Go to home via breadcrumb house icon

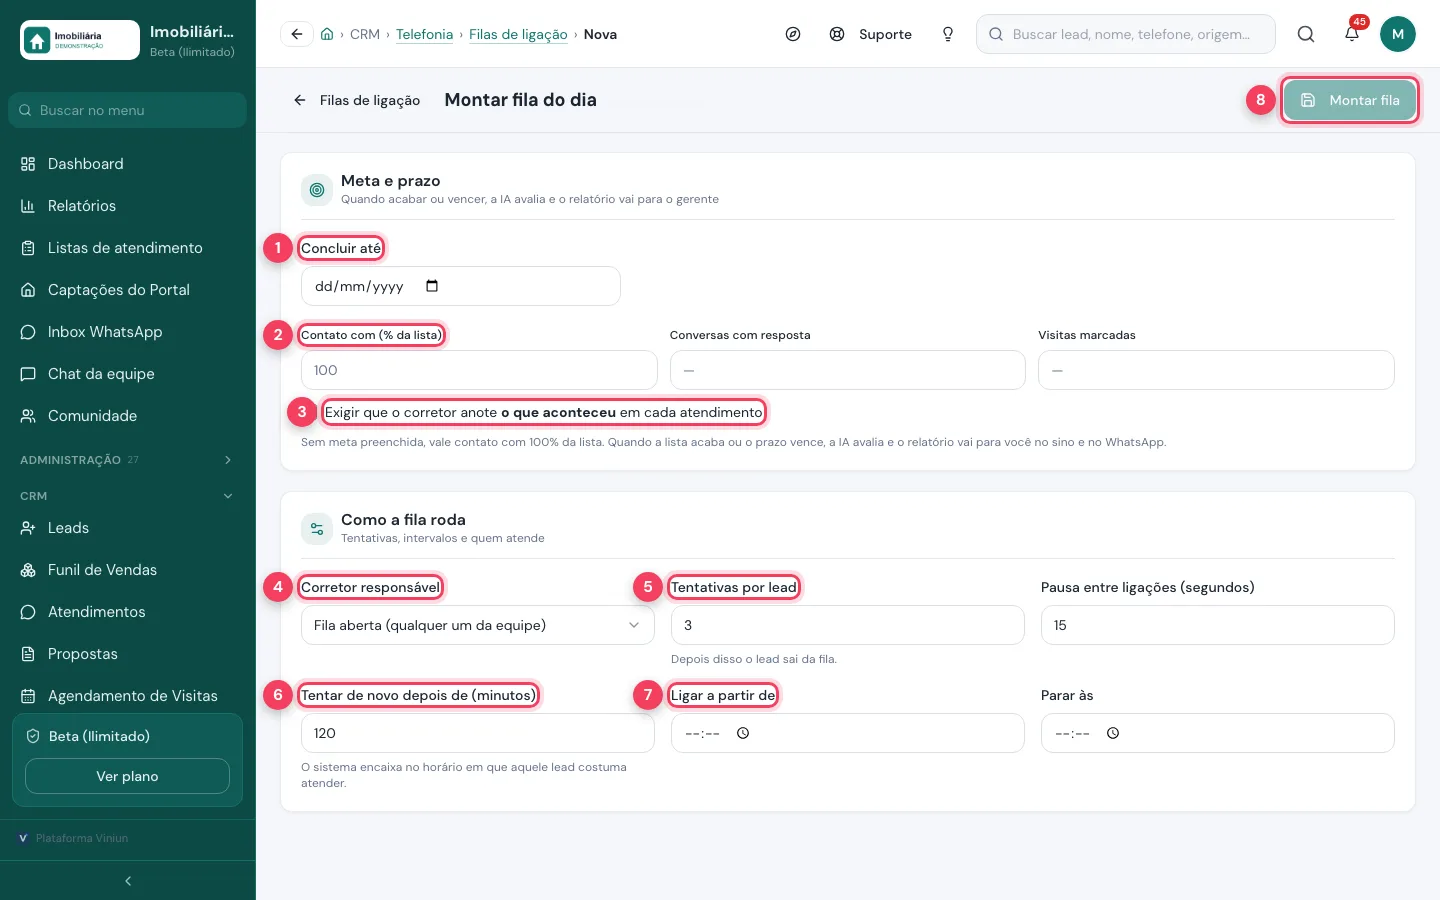(327, 34)
